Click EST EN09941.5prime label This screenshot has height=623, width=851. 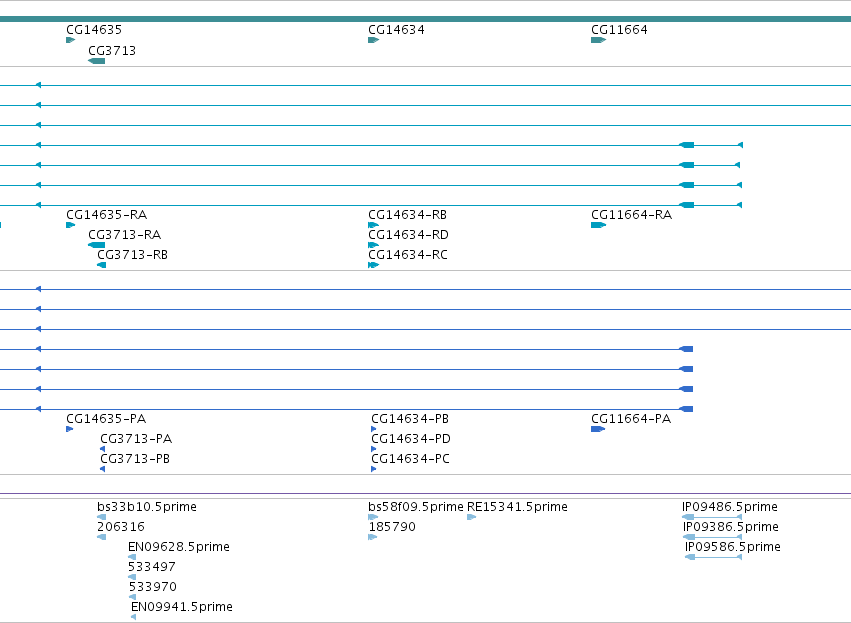tap(182, 607)
